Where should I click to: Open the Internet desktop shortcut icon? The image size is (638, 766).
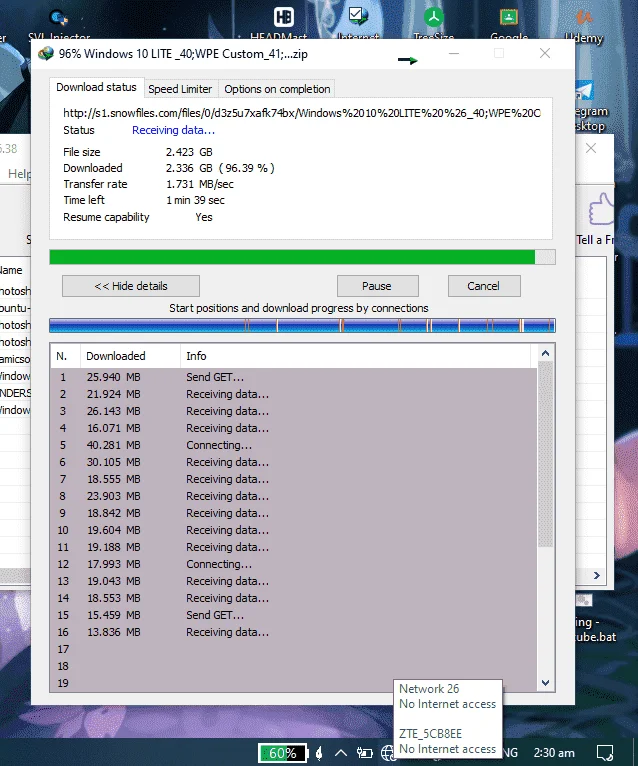point(358,17)
